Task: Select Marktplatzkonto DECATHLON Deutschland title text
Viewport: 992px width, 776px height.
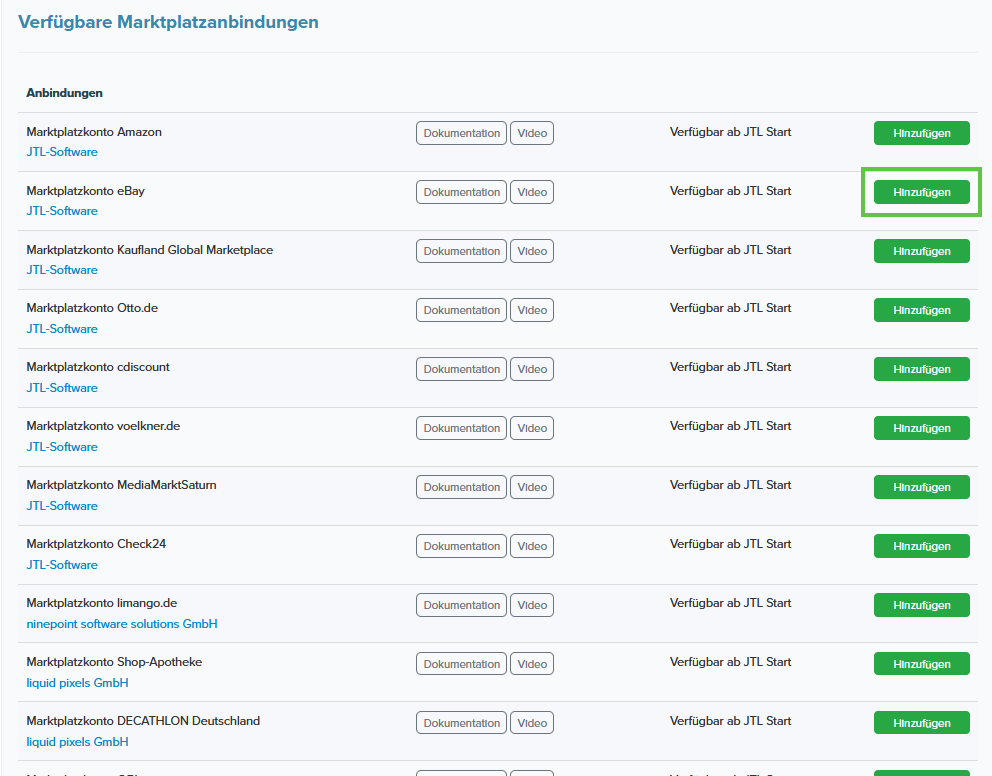Action: [x=143, y=721]
